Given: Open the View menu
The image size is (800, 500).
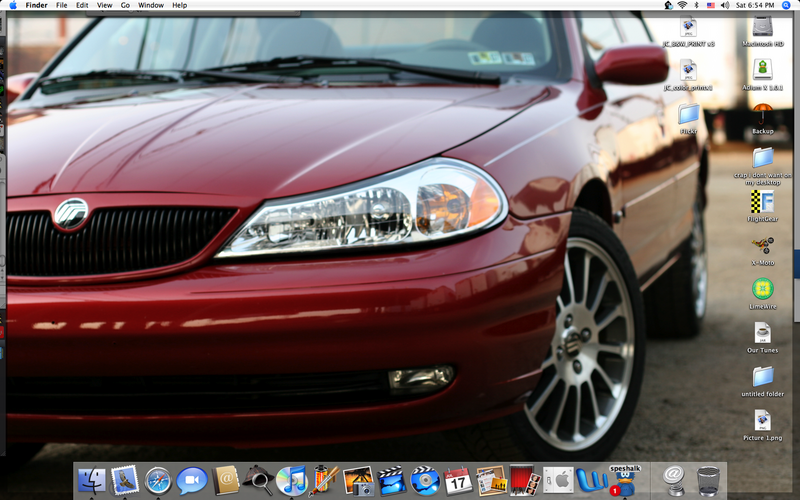Looking at the screenshot, I should click(x=105, y=5).
